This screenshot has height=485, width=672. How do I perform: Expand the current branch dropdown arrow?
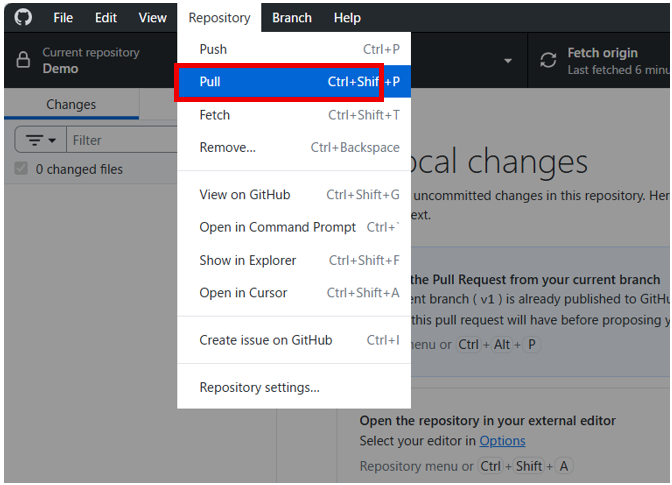508,61
